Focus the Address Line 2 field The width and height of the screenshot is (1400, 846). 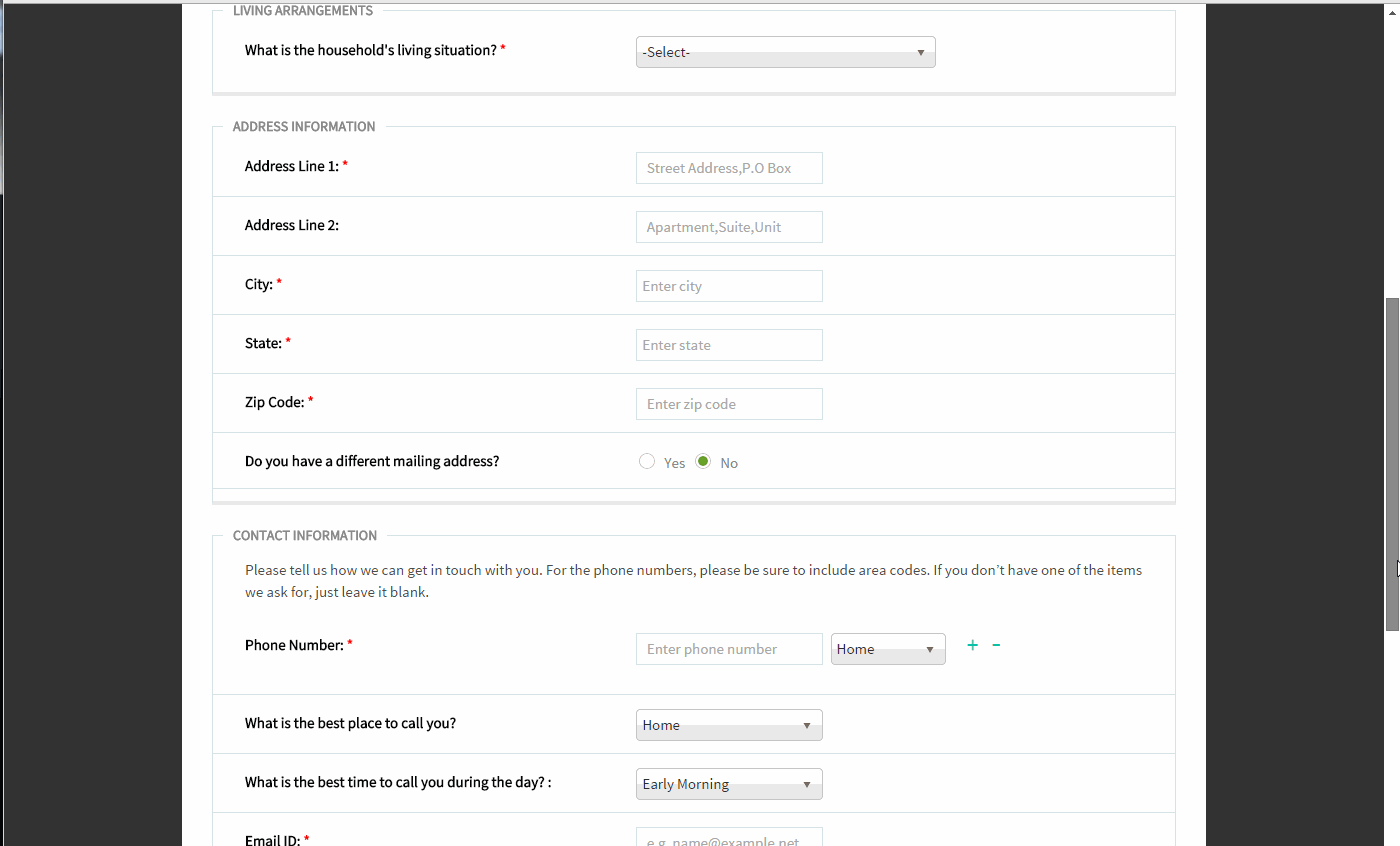point(729,227)
